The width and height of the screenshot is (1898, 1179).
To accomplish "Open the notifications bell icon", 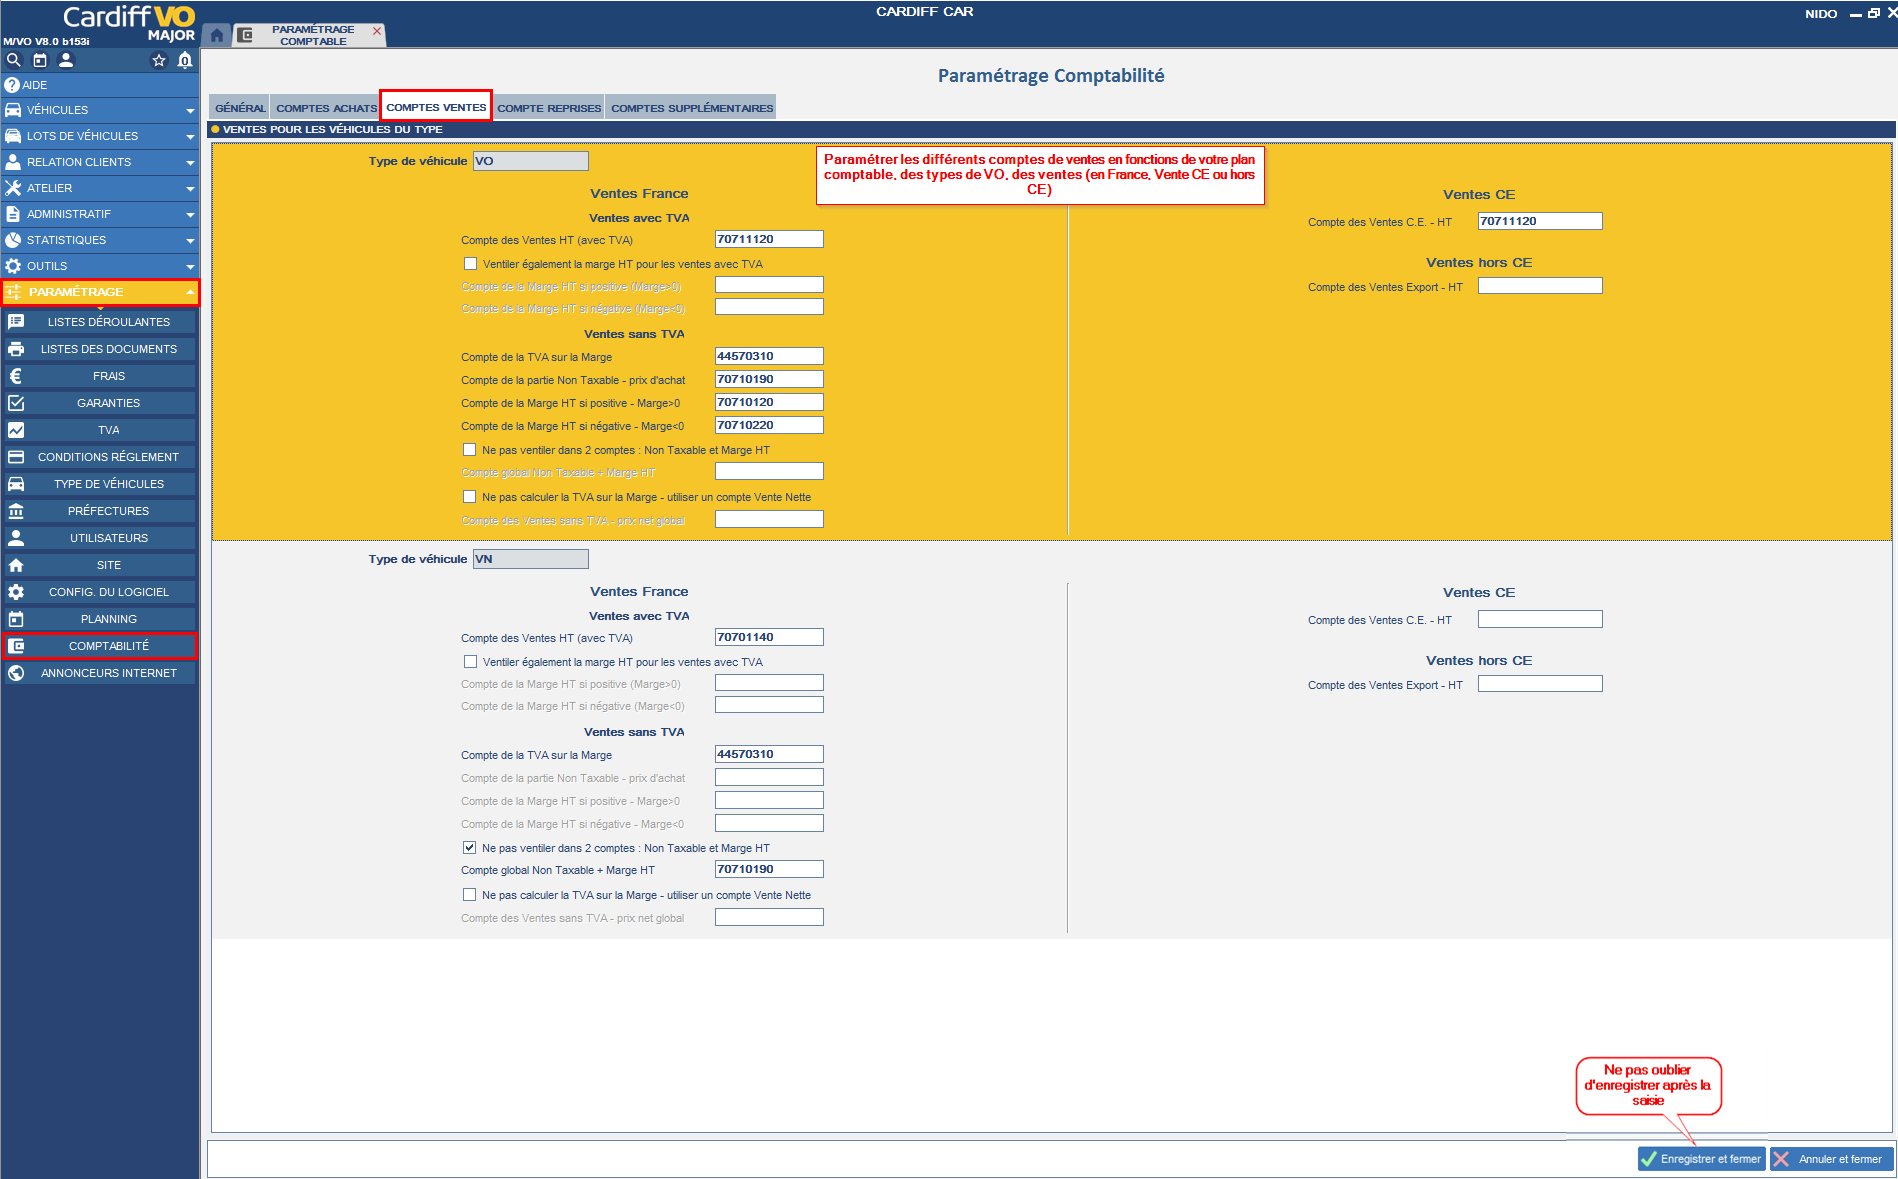I will click(x=185, y=60).
